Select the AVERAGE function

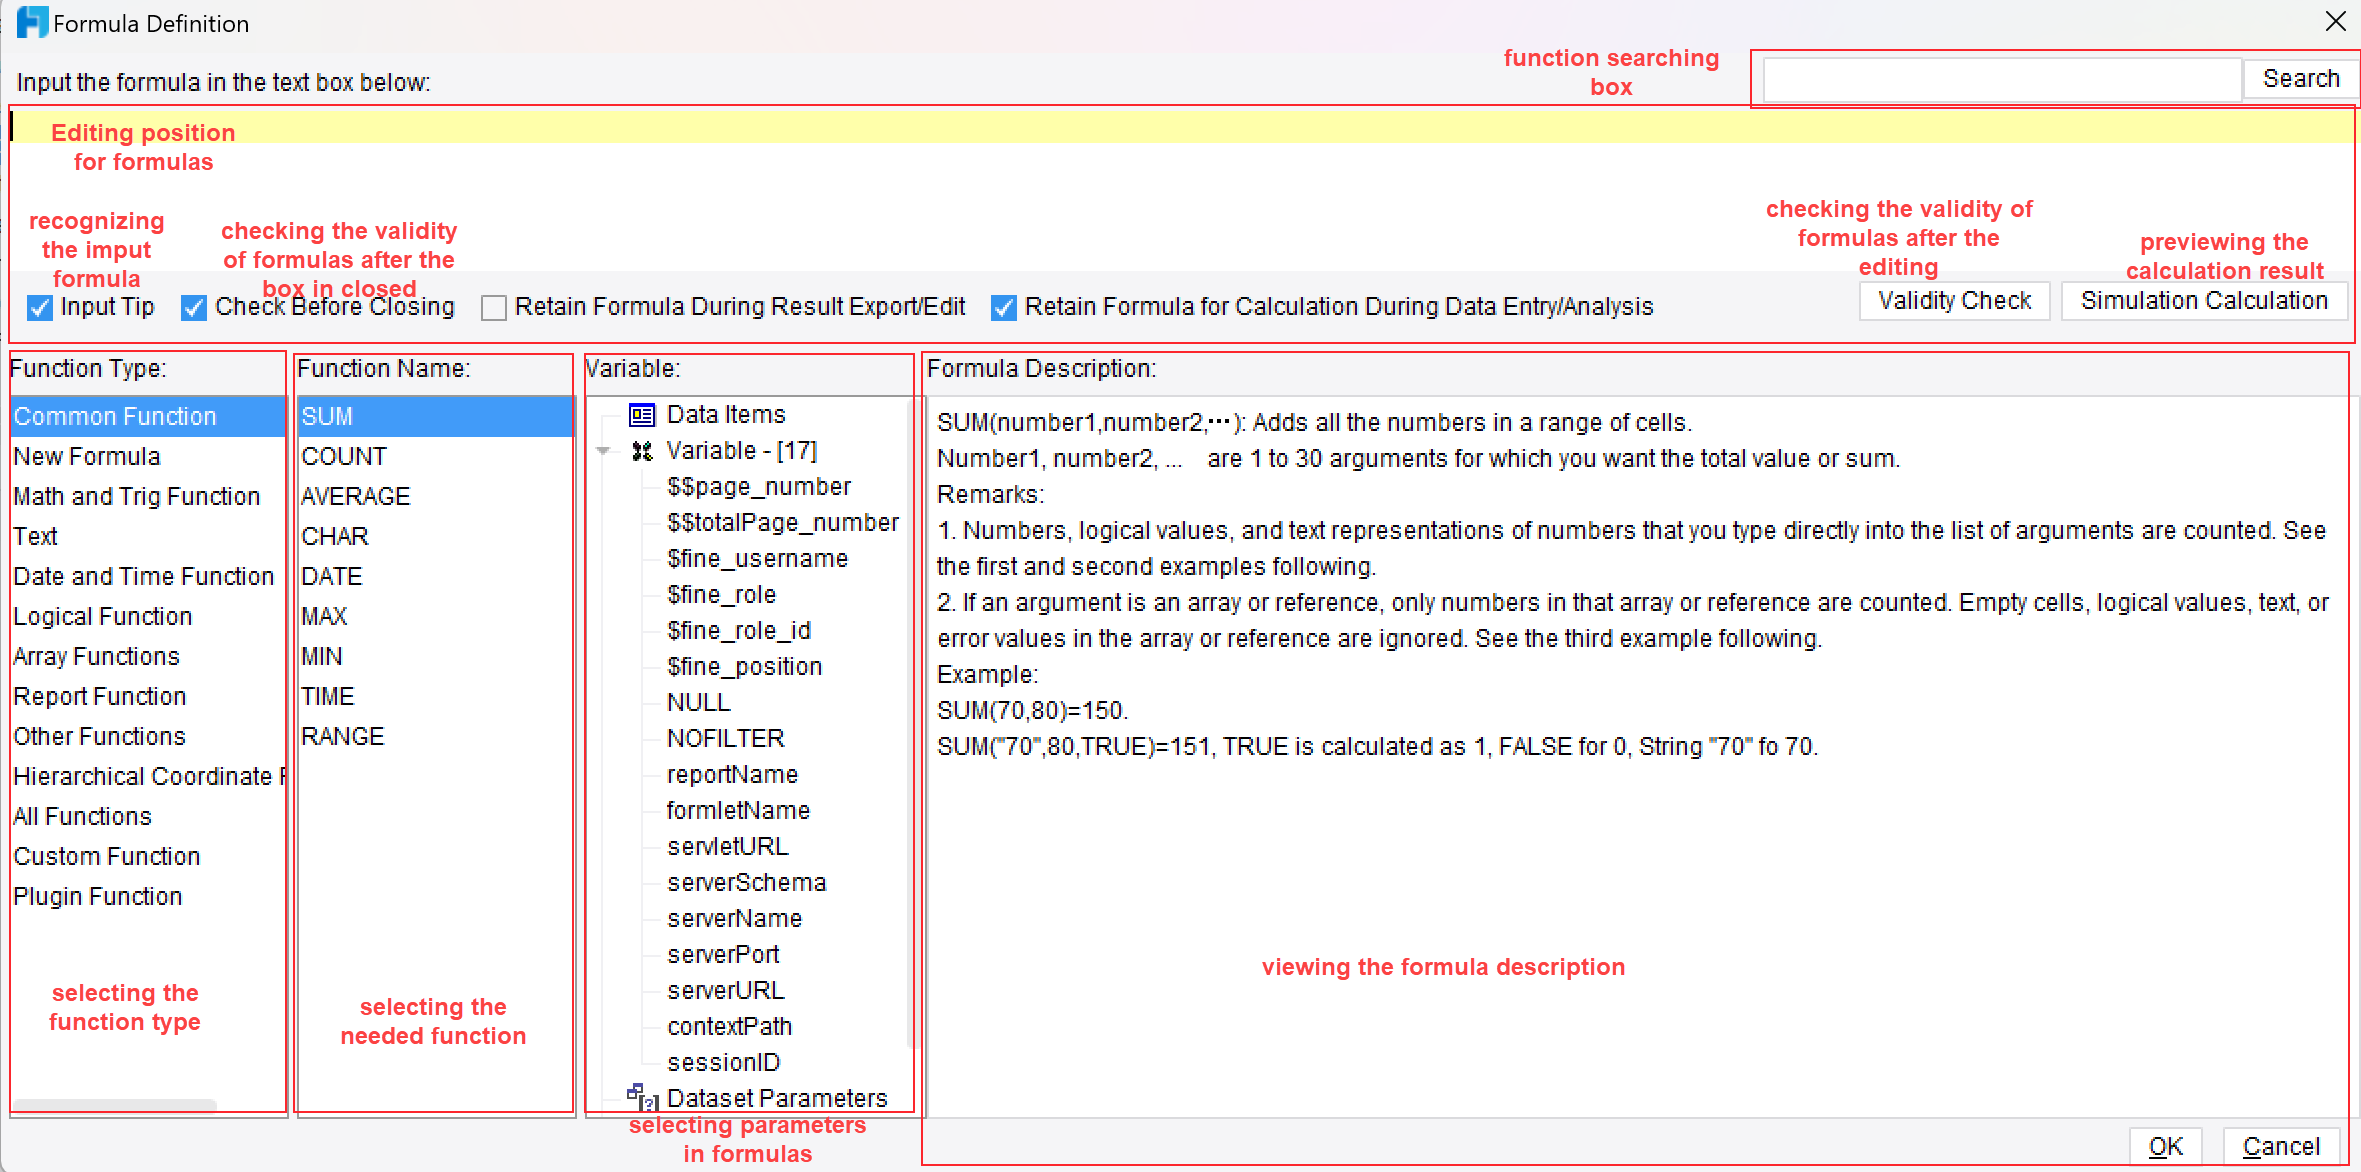click(x=435, y=496)
